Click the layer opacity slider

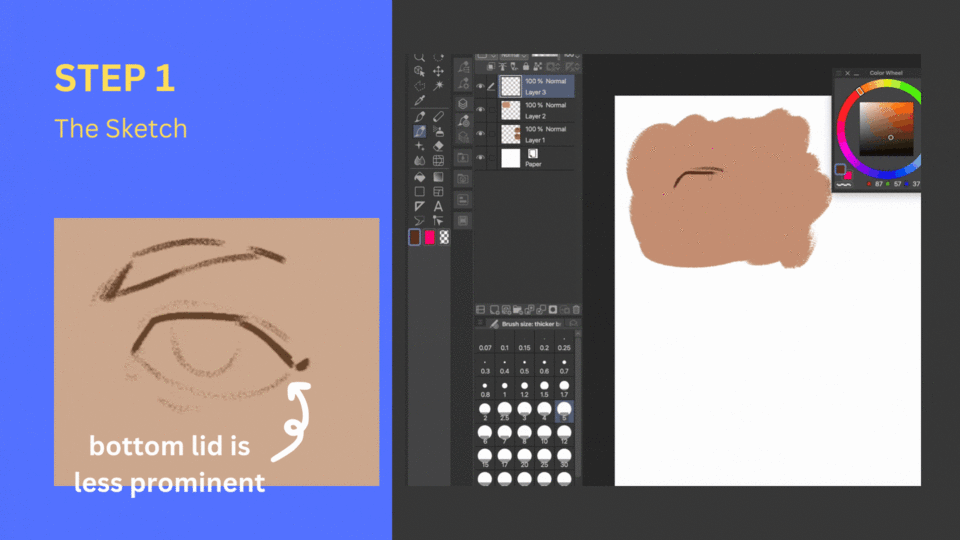click(545, 56)
